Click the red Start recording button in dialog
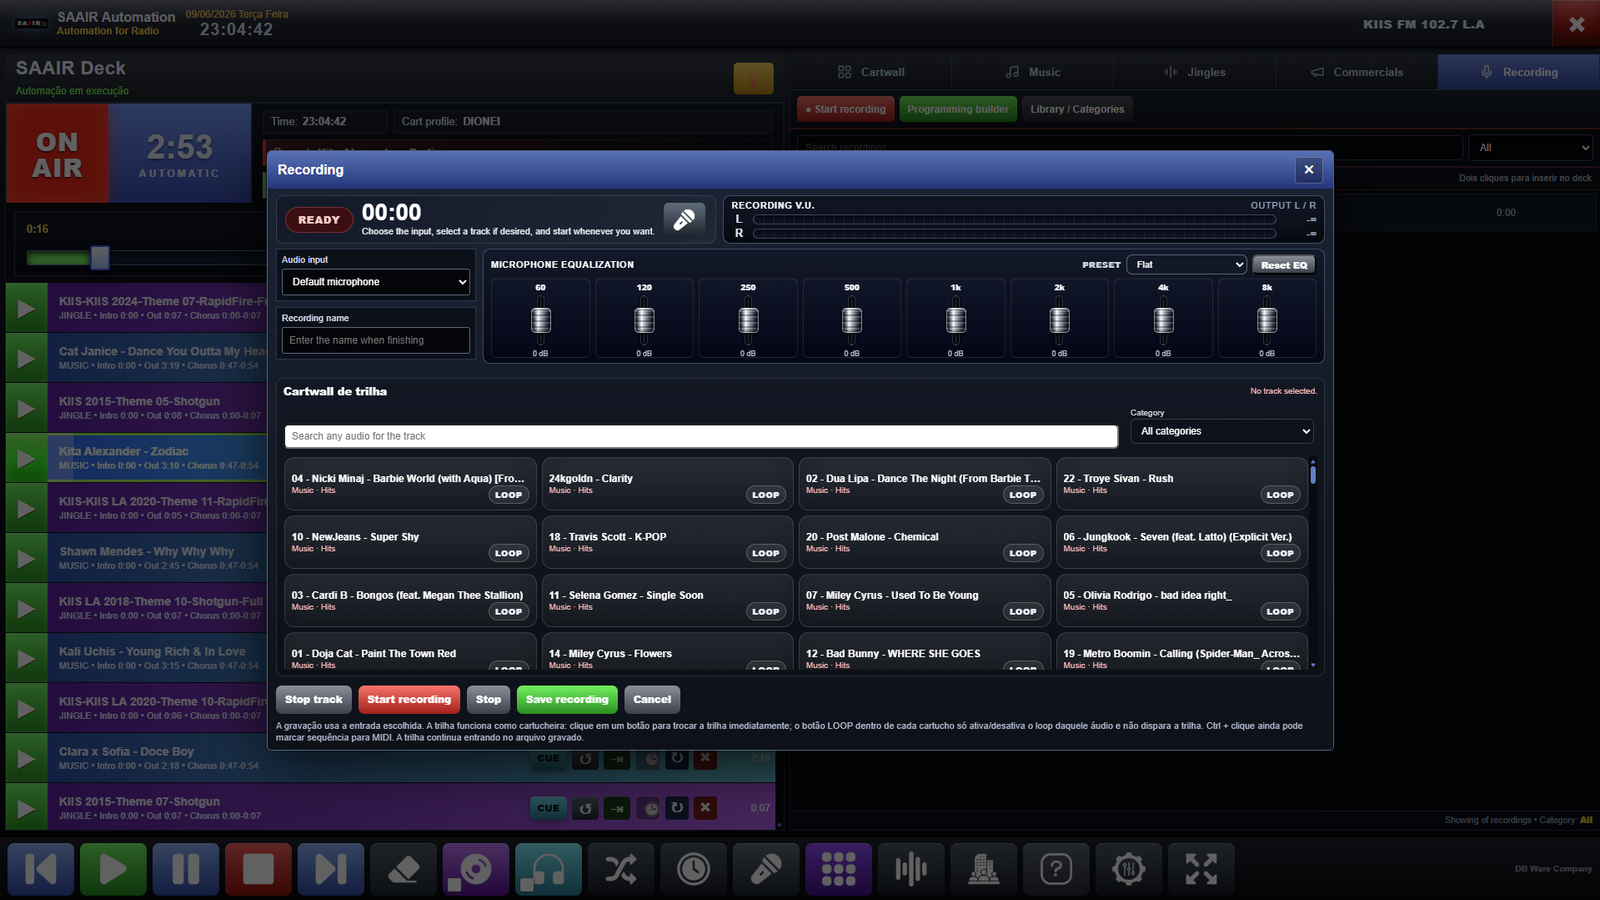The image size is (1600, 900). click(409, 700)
